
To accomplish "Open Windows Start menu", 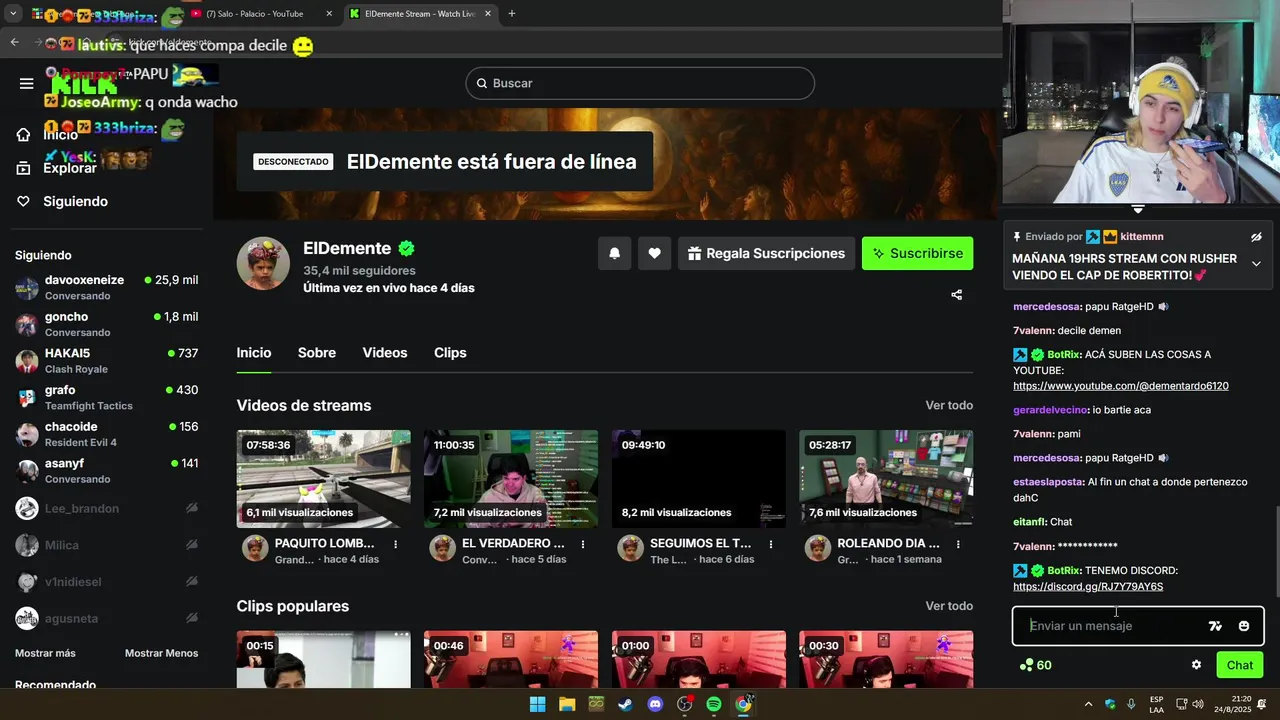I will [537, 704].
